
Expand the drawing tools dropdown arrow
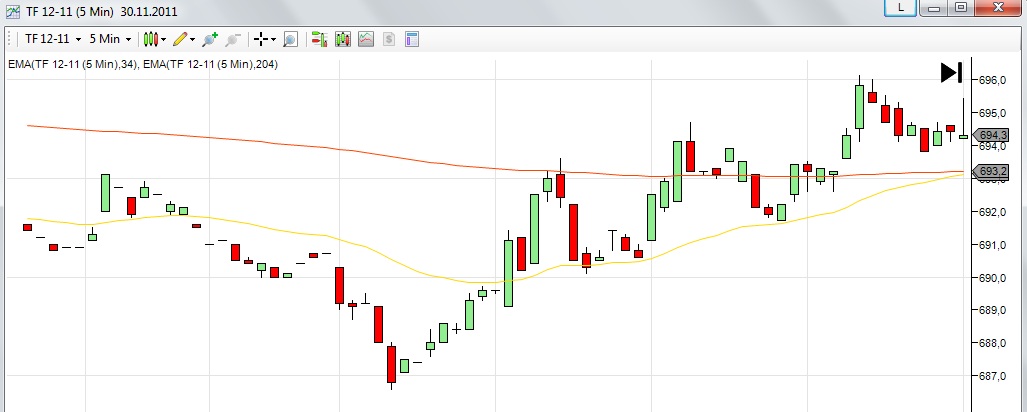coord(192,39)
